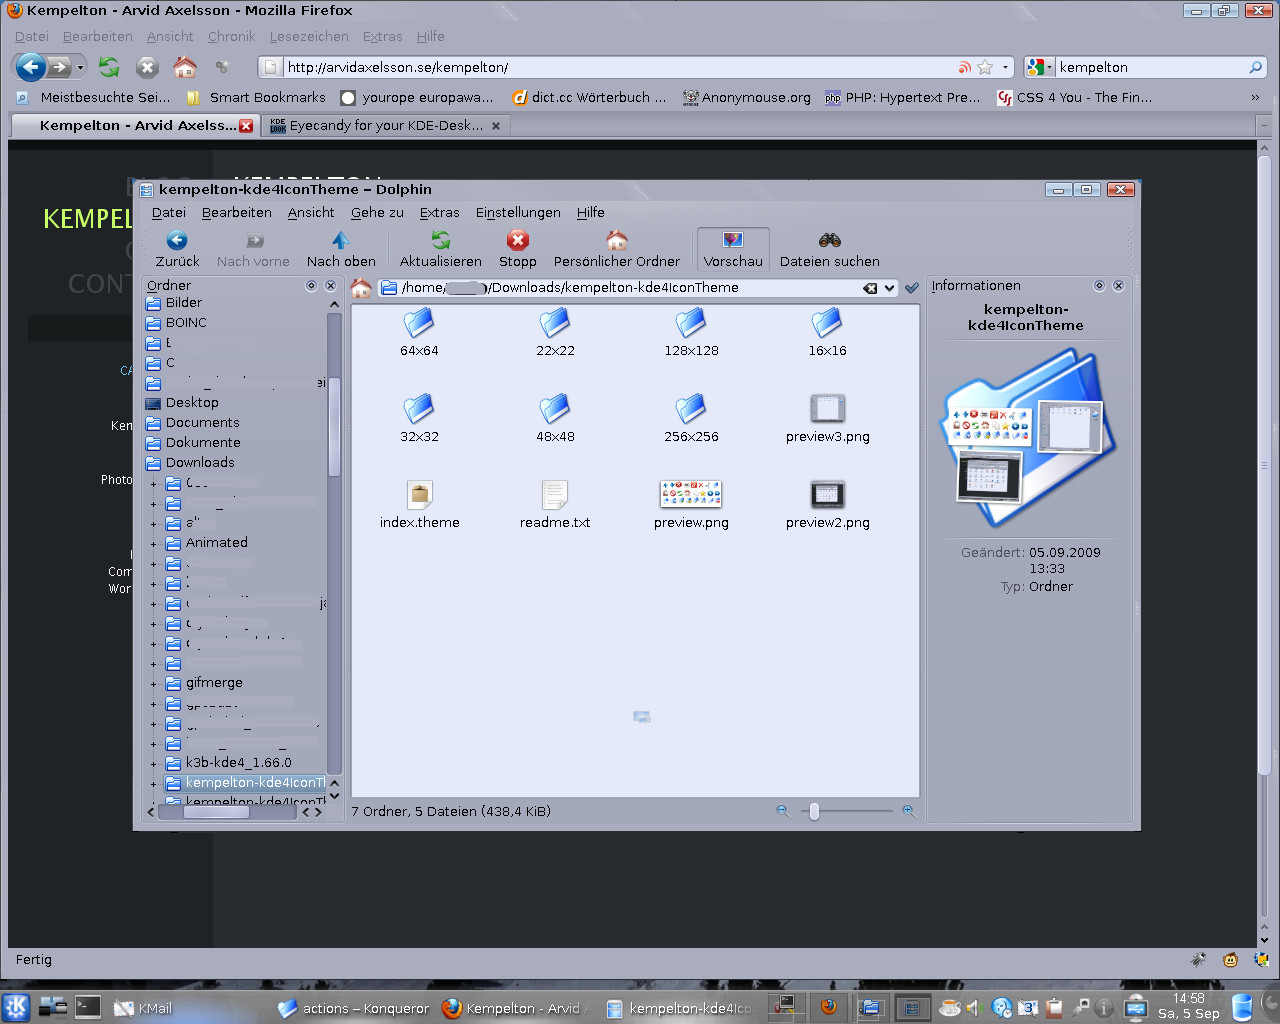Click the preview3.png file
This screenshot has width=1280, height=1024.
tap(828, 408)
